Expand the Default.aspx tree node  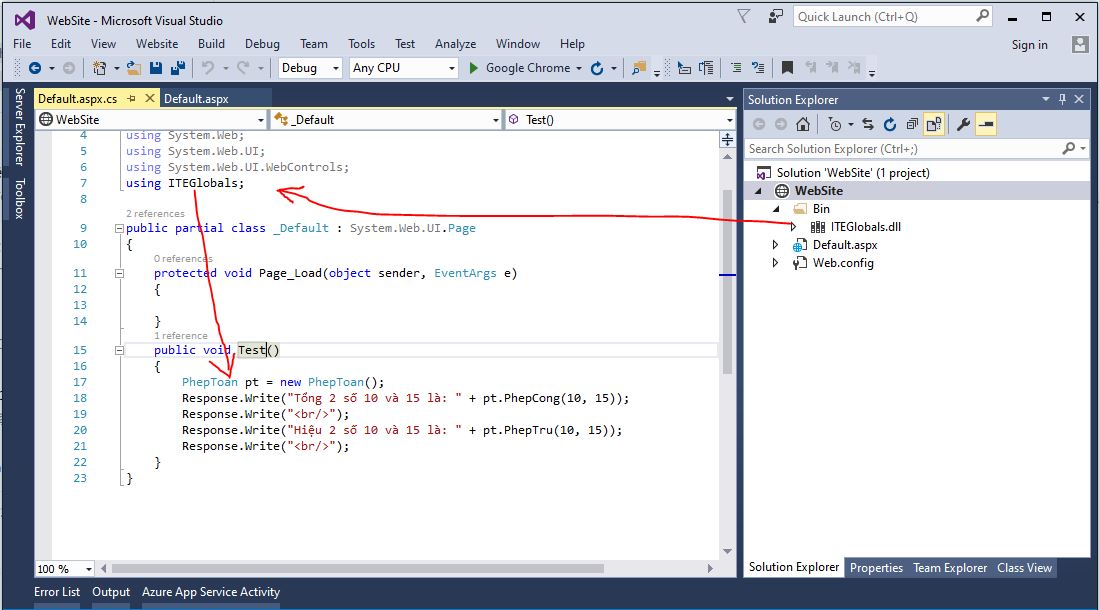click(775, 245)
